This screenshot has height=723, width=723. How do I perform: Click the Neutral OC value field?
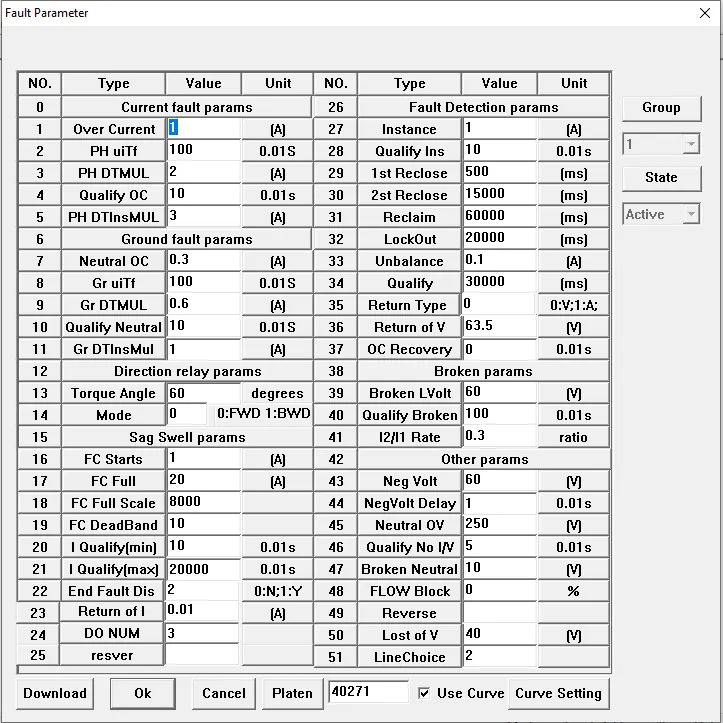203,261
